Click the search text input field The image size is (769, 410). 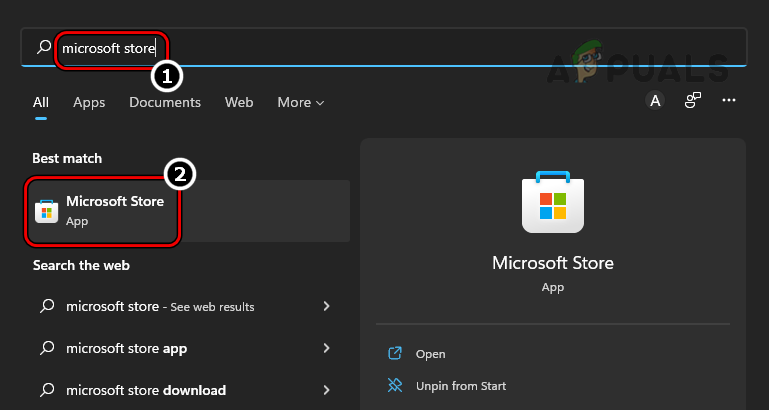point(400,47)
